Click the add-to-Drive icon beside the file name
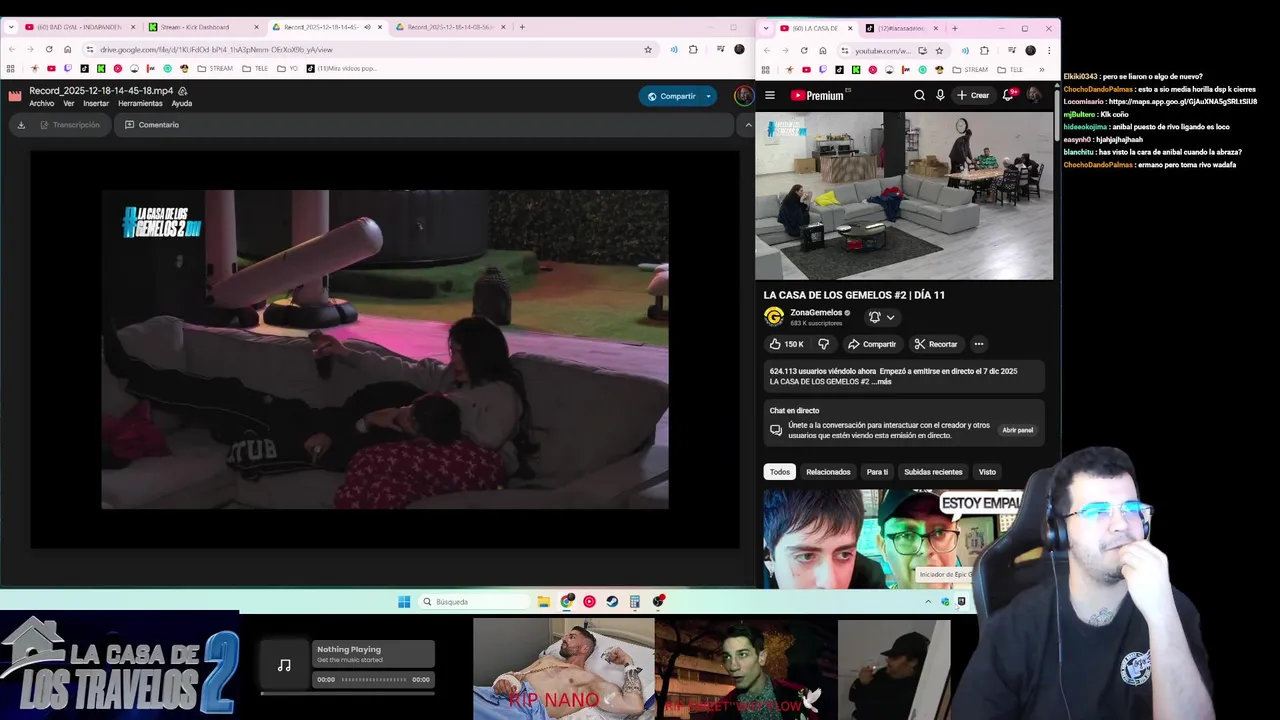Viewport: 1280px width, 720px height. coord(183,91)
